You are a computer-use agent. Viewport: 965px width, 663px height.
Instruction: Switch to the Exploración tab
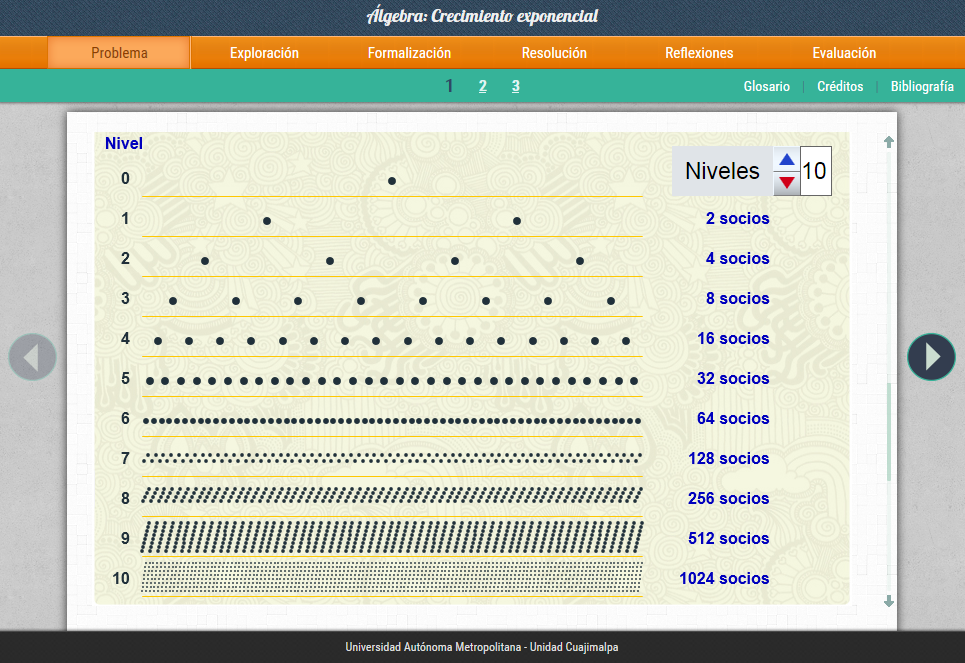coord(264,53)
